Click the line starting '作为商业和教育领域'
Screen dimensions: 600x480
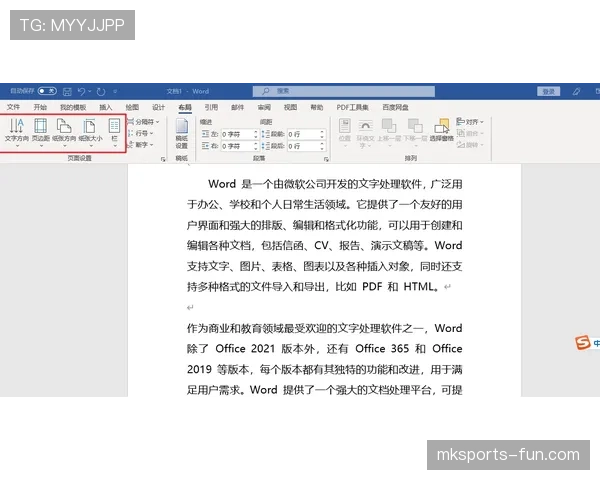(324, 328)
